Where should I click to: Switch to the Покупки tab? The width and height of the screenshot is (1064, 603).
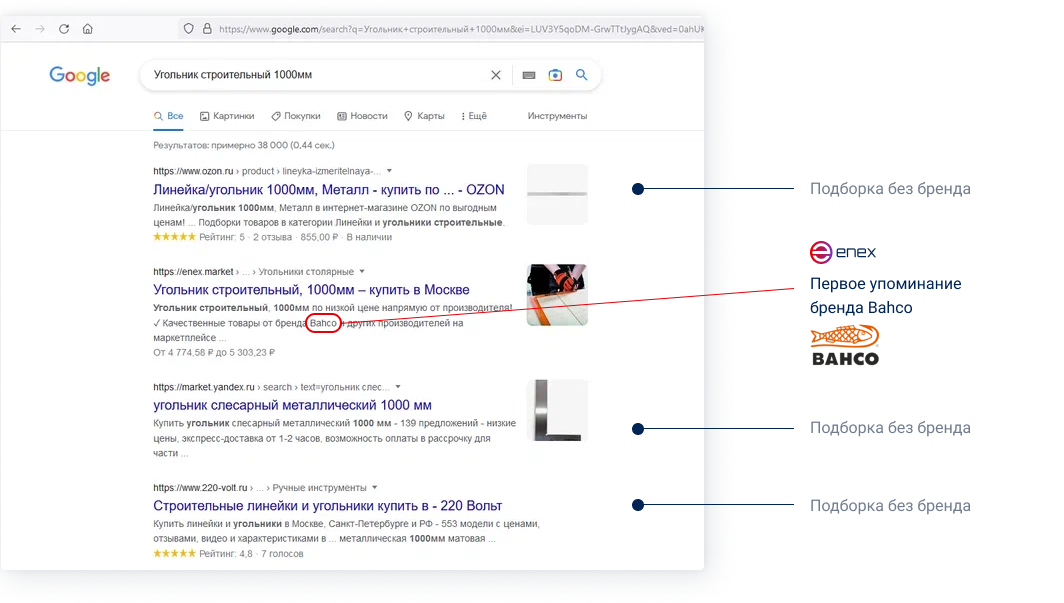coord(296,116)
